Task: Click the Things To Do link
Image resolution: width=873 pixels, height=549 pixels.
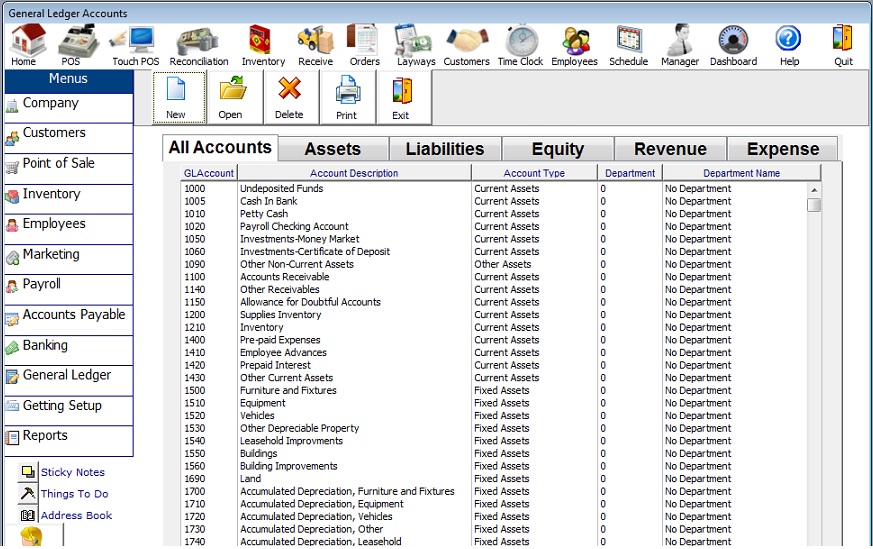Action: tap(74, 493)
